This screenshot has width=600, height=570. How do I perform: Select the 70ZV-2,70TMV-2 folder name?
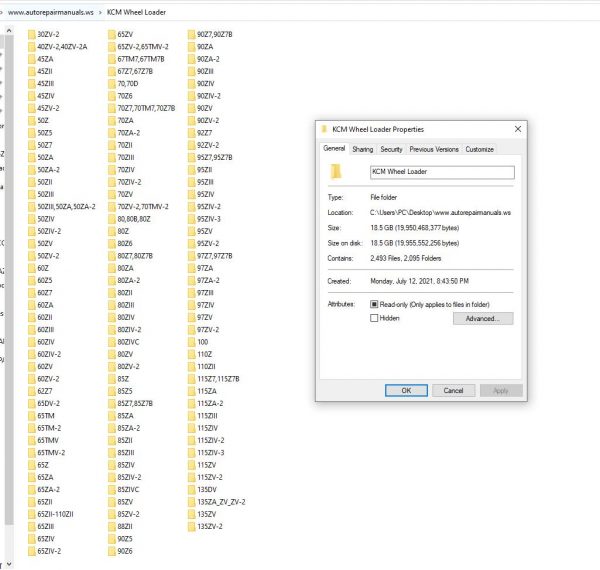[x=143, y=207]
